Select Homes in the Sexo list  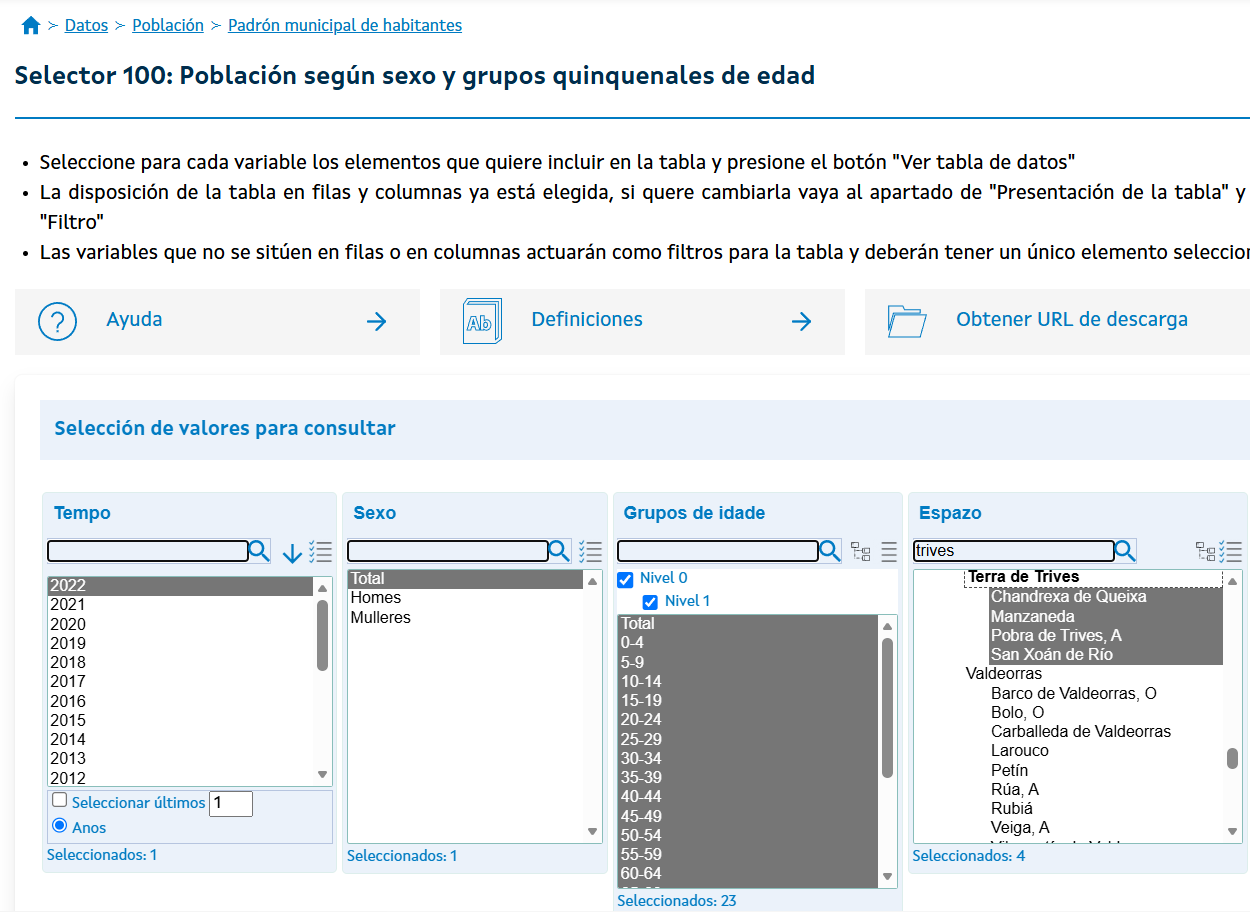[466, 598]
